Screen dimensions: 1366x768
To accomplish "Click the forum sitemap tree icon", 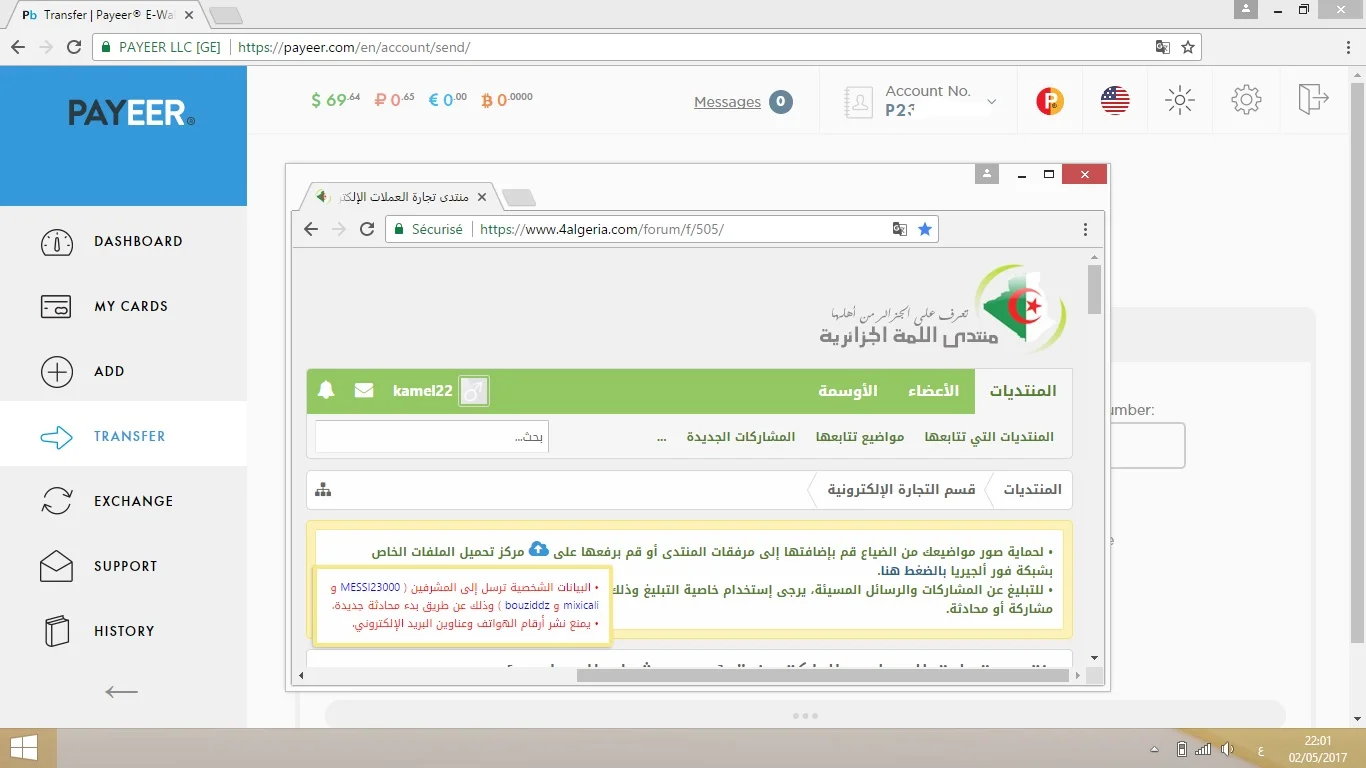I will pyautogui.click(x=323, y=490).
